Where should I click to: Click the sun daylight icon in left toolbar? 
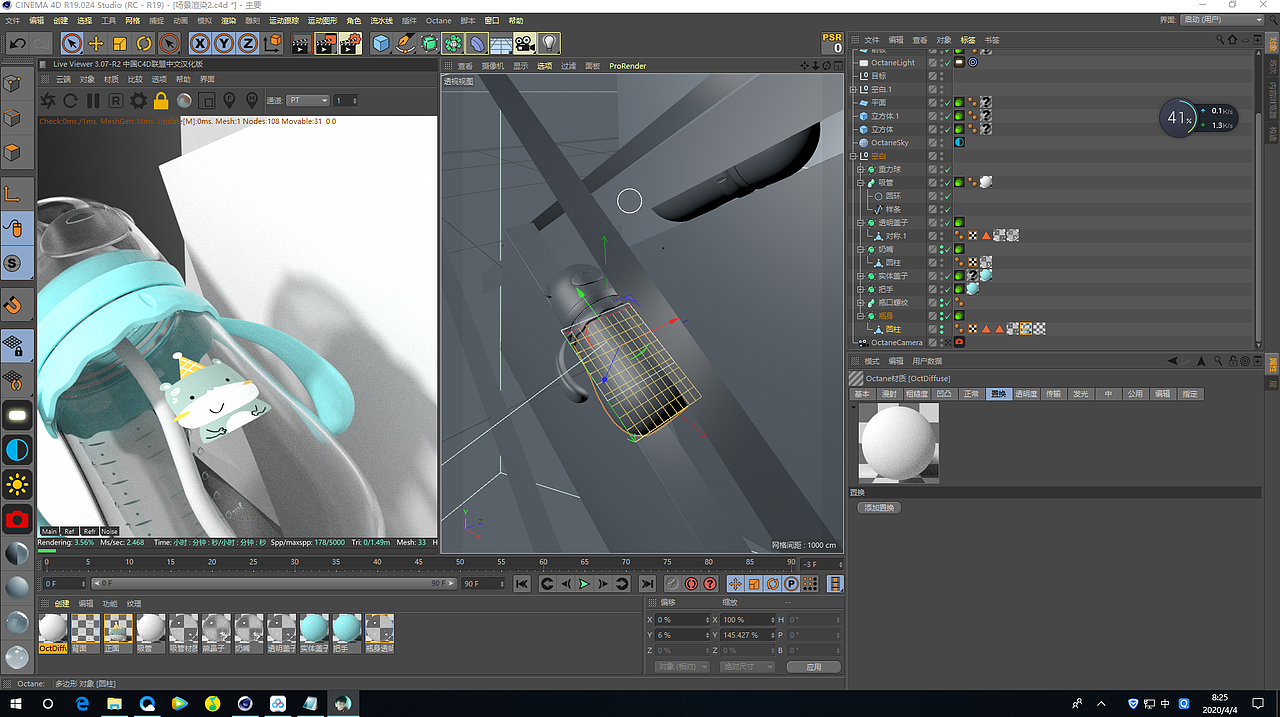17,485
